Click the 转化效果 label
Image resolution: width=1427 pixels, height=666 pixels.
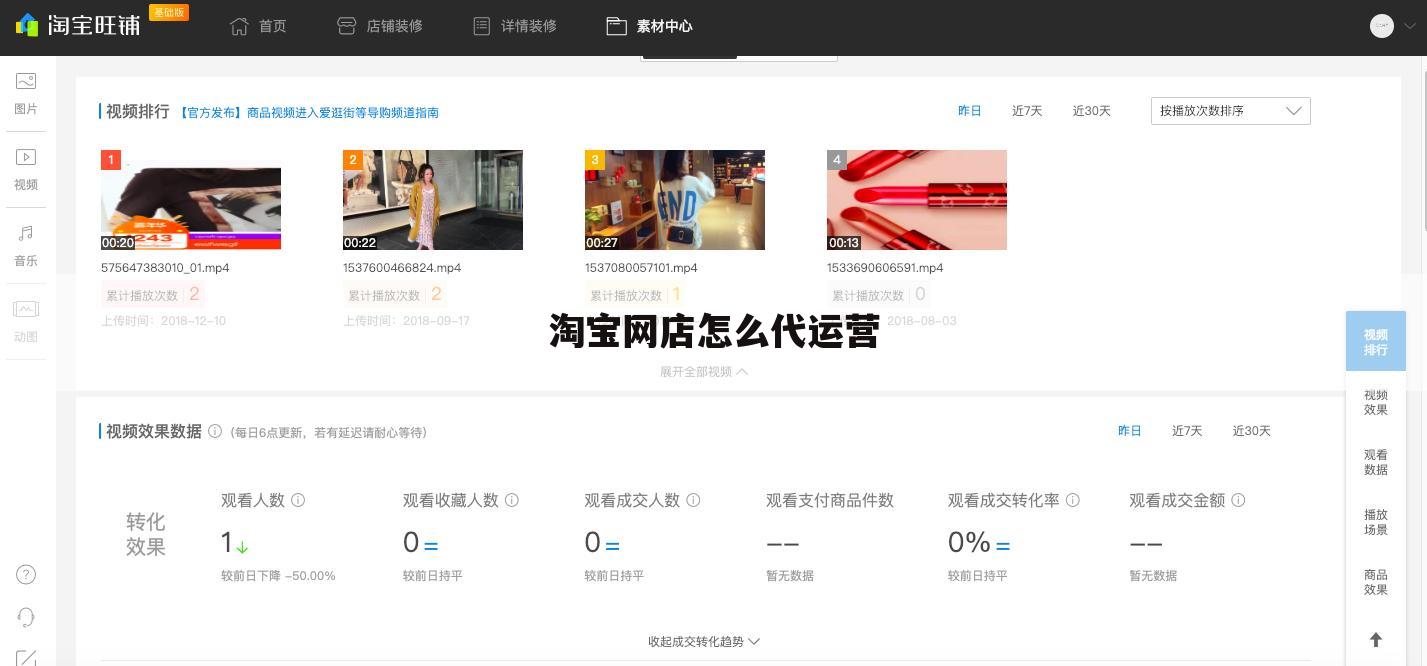(x=146, y=534)
